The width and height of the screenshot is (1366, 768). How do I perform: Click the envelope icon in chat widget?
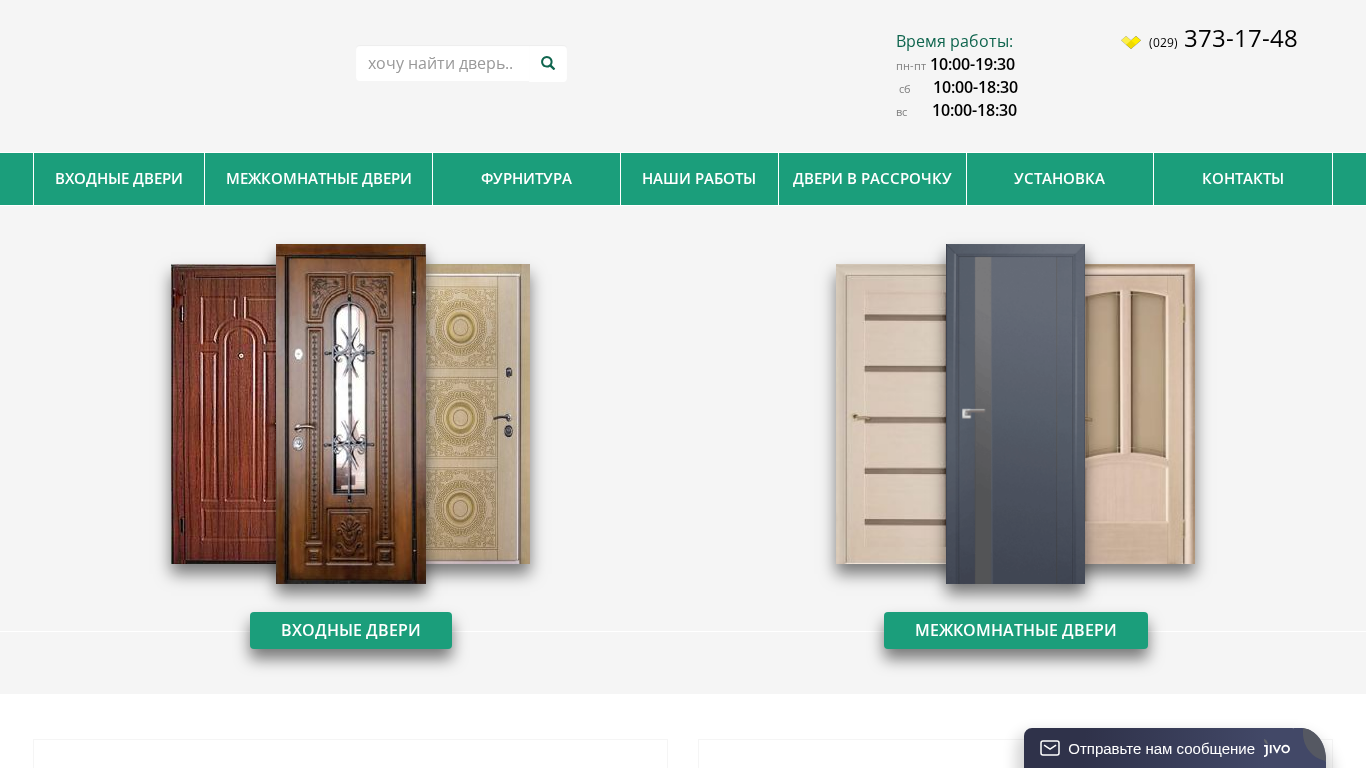[1049, 748]
